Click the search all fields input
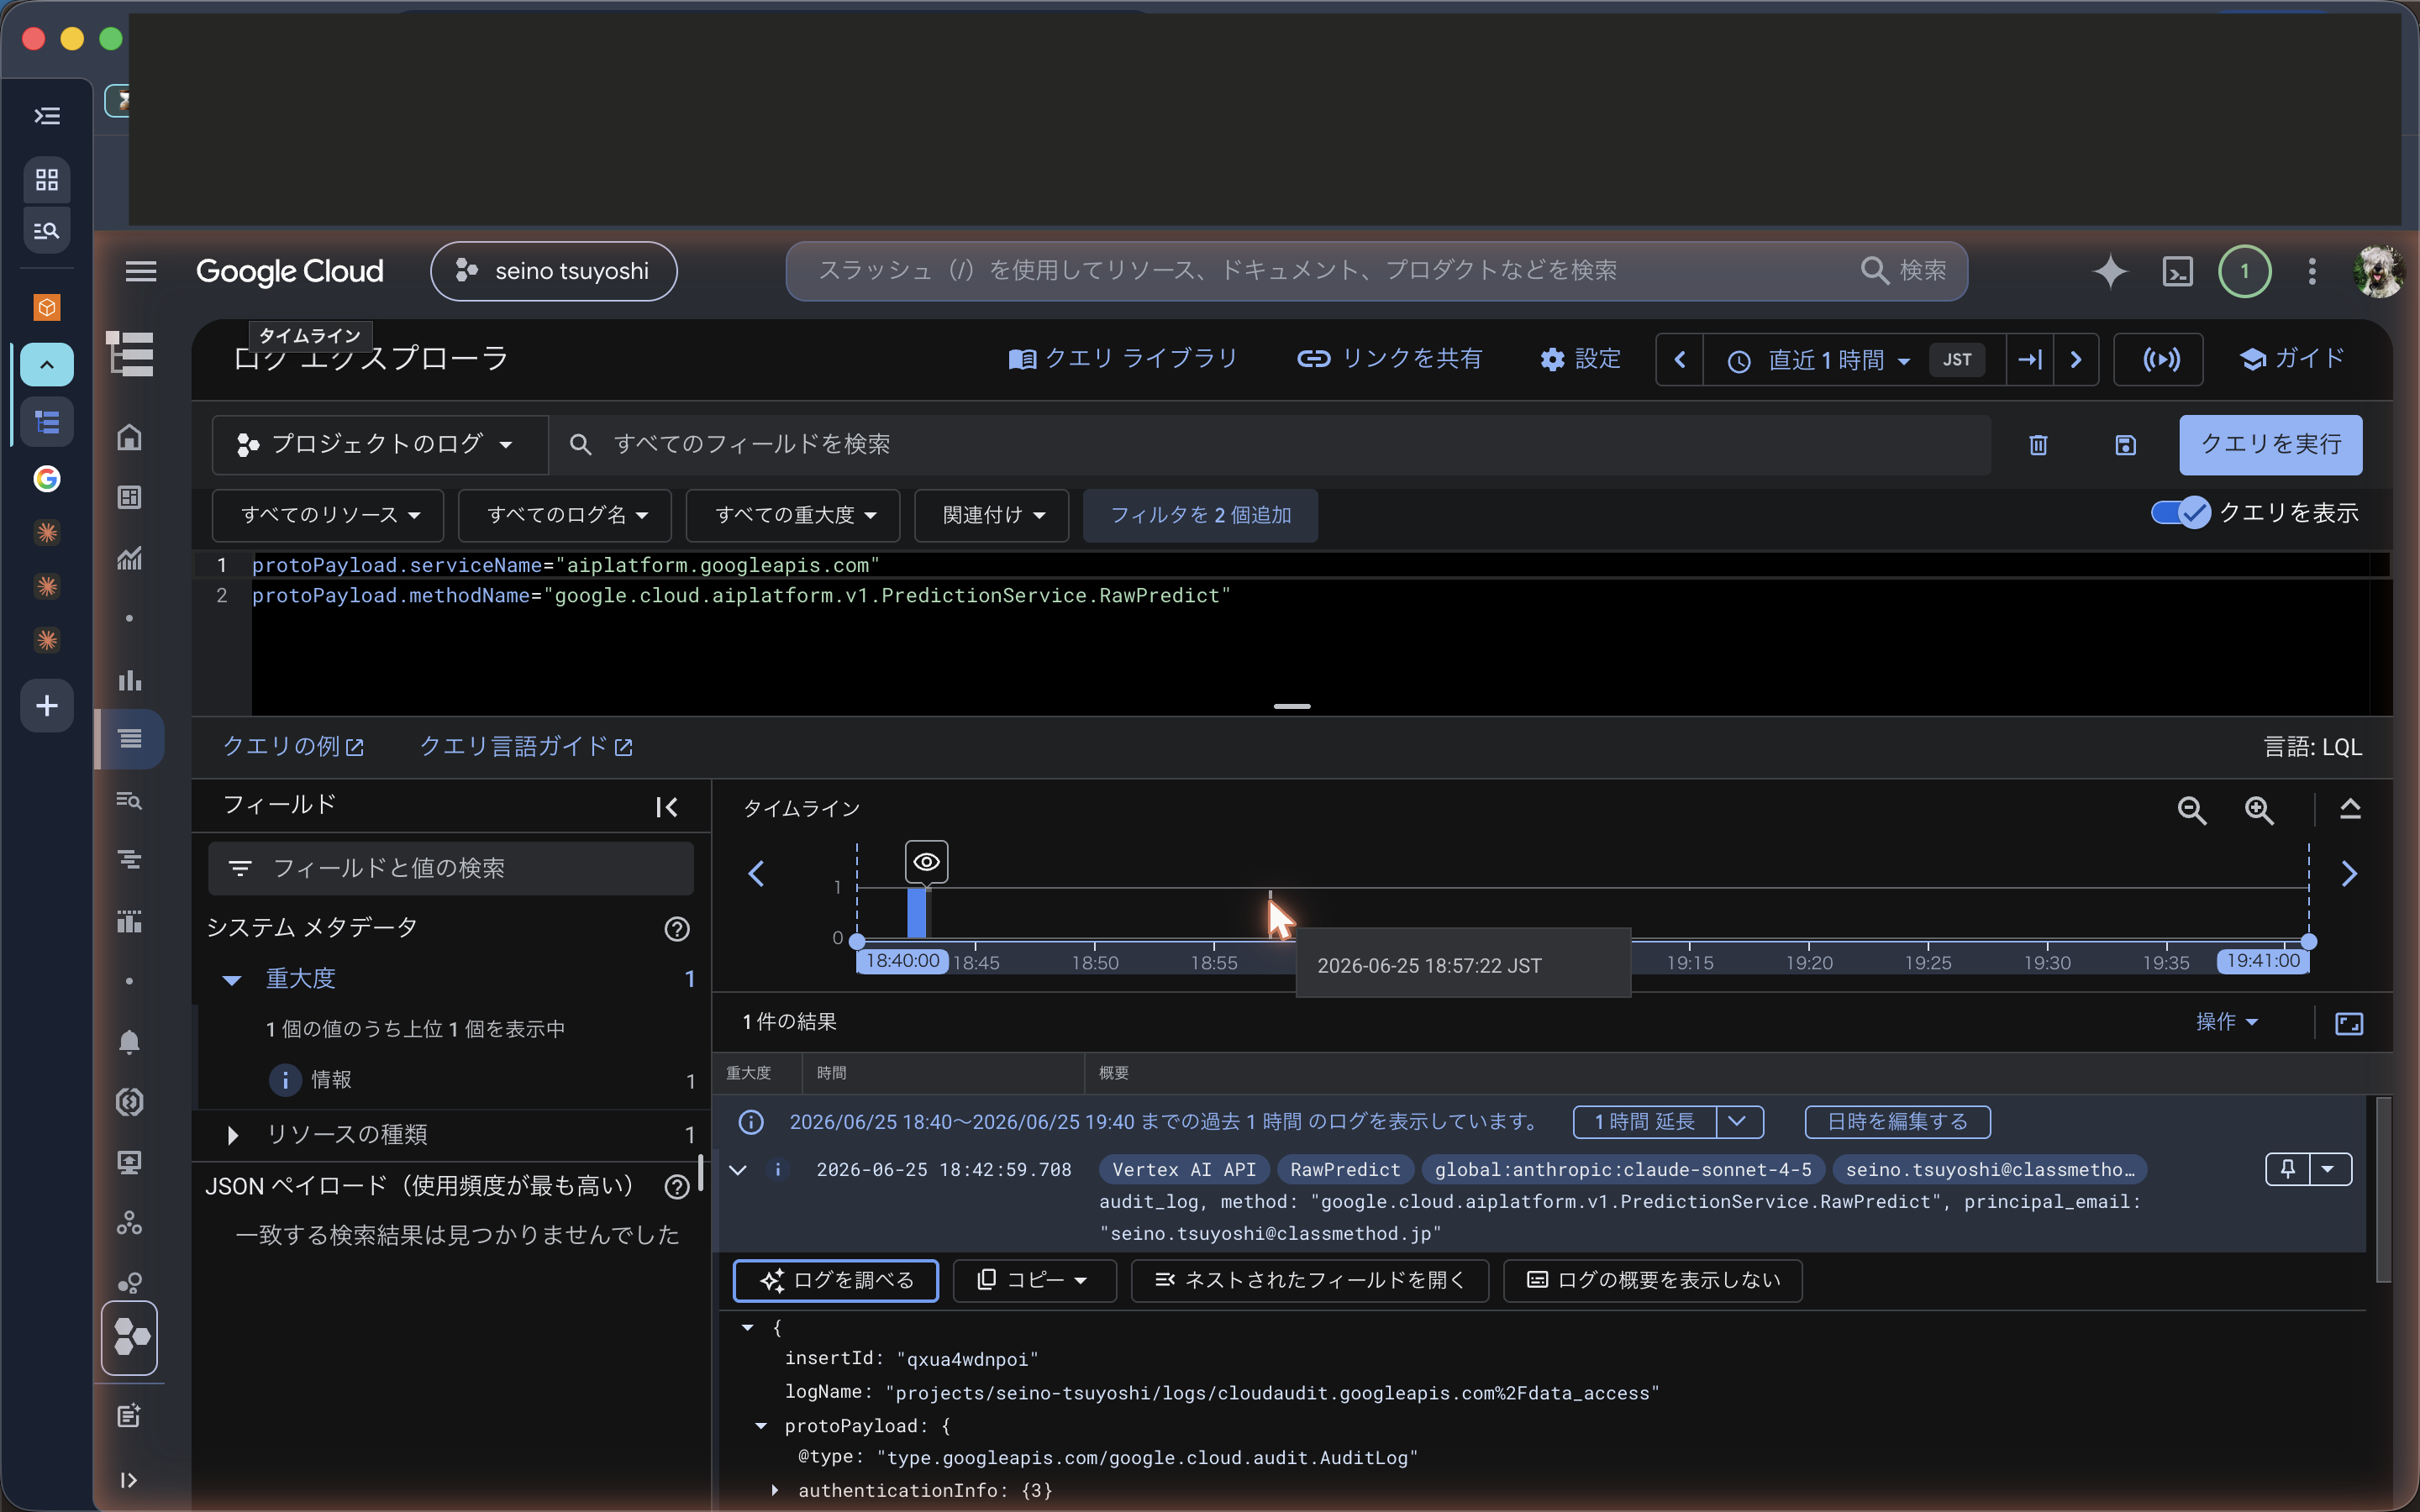Image resolution: width=2420 pixels, height=1512 pixels. 1270,445
